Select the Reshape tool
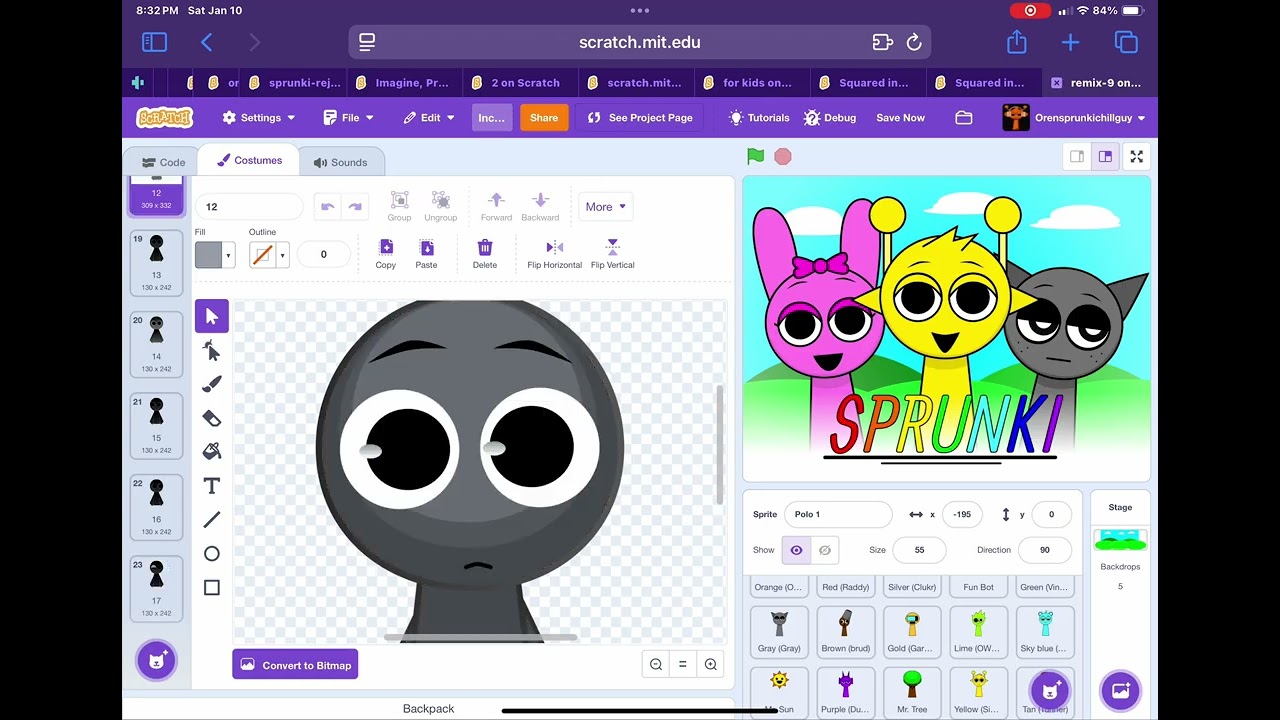 pos(212,350)
